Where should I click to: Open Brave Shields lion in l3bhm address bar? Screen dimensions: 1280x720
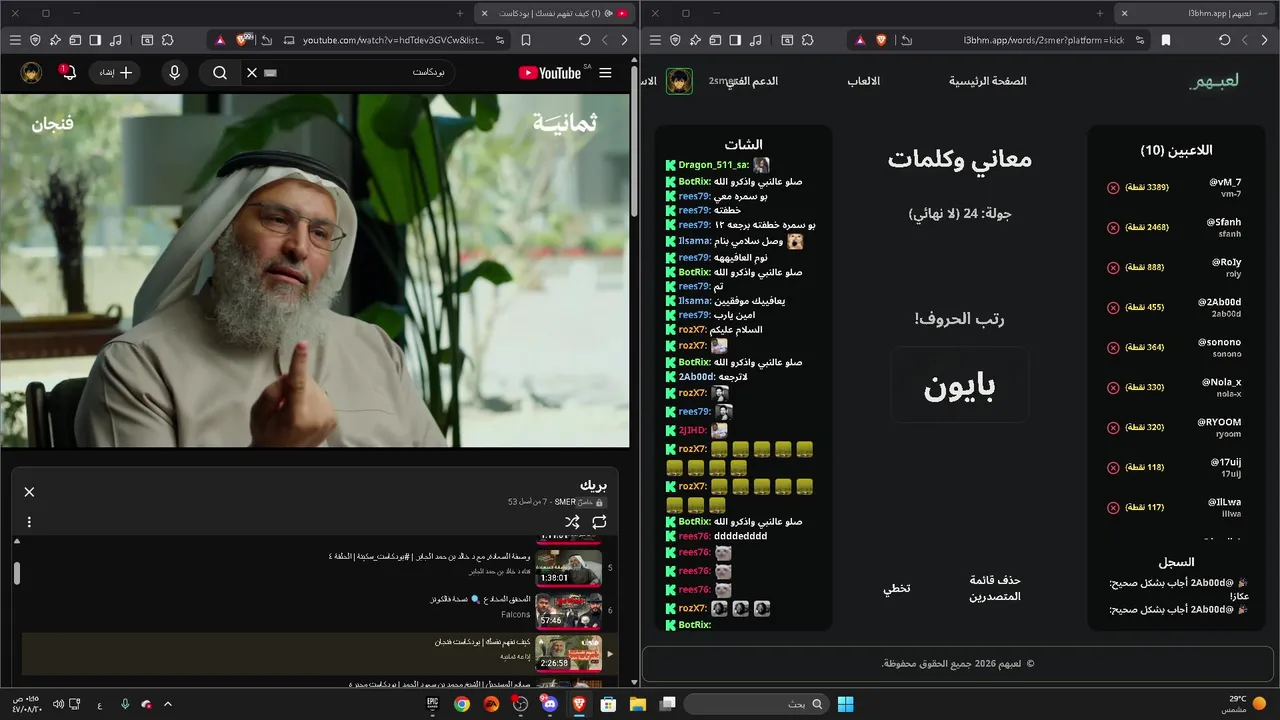881,40
